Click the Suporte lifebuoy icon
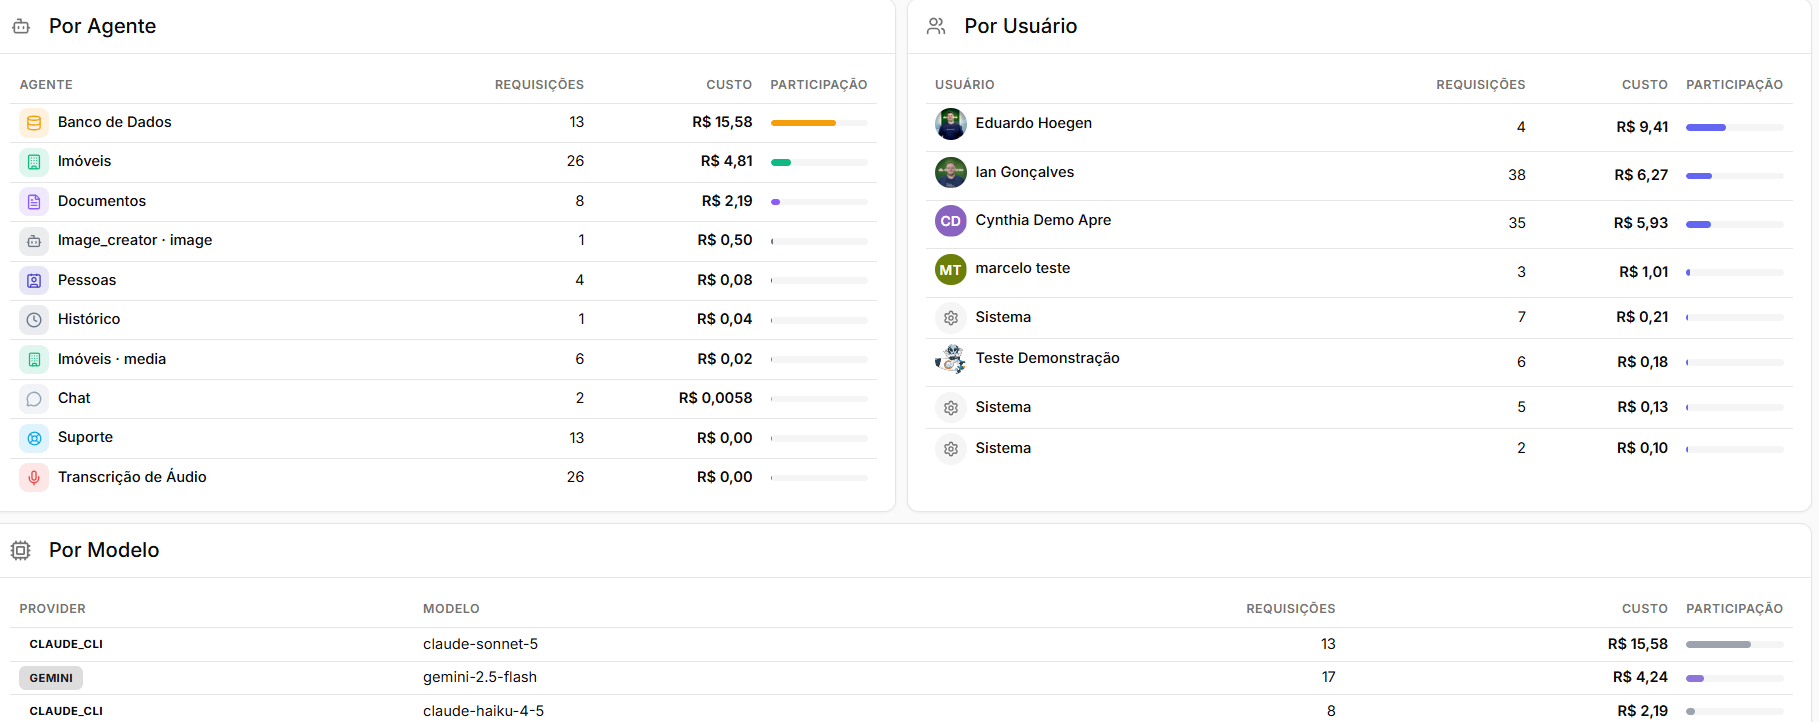The height and width of the screenshot is (722, 1819). tap(34, 438)
